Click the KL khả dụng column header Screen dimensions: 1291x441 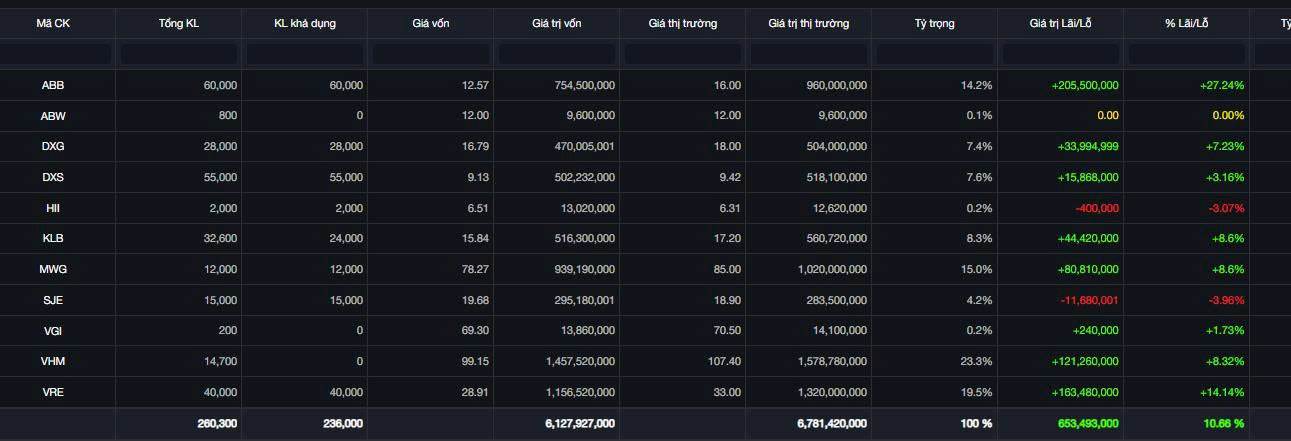click(305, 23)
